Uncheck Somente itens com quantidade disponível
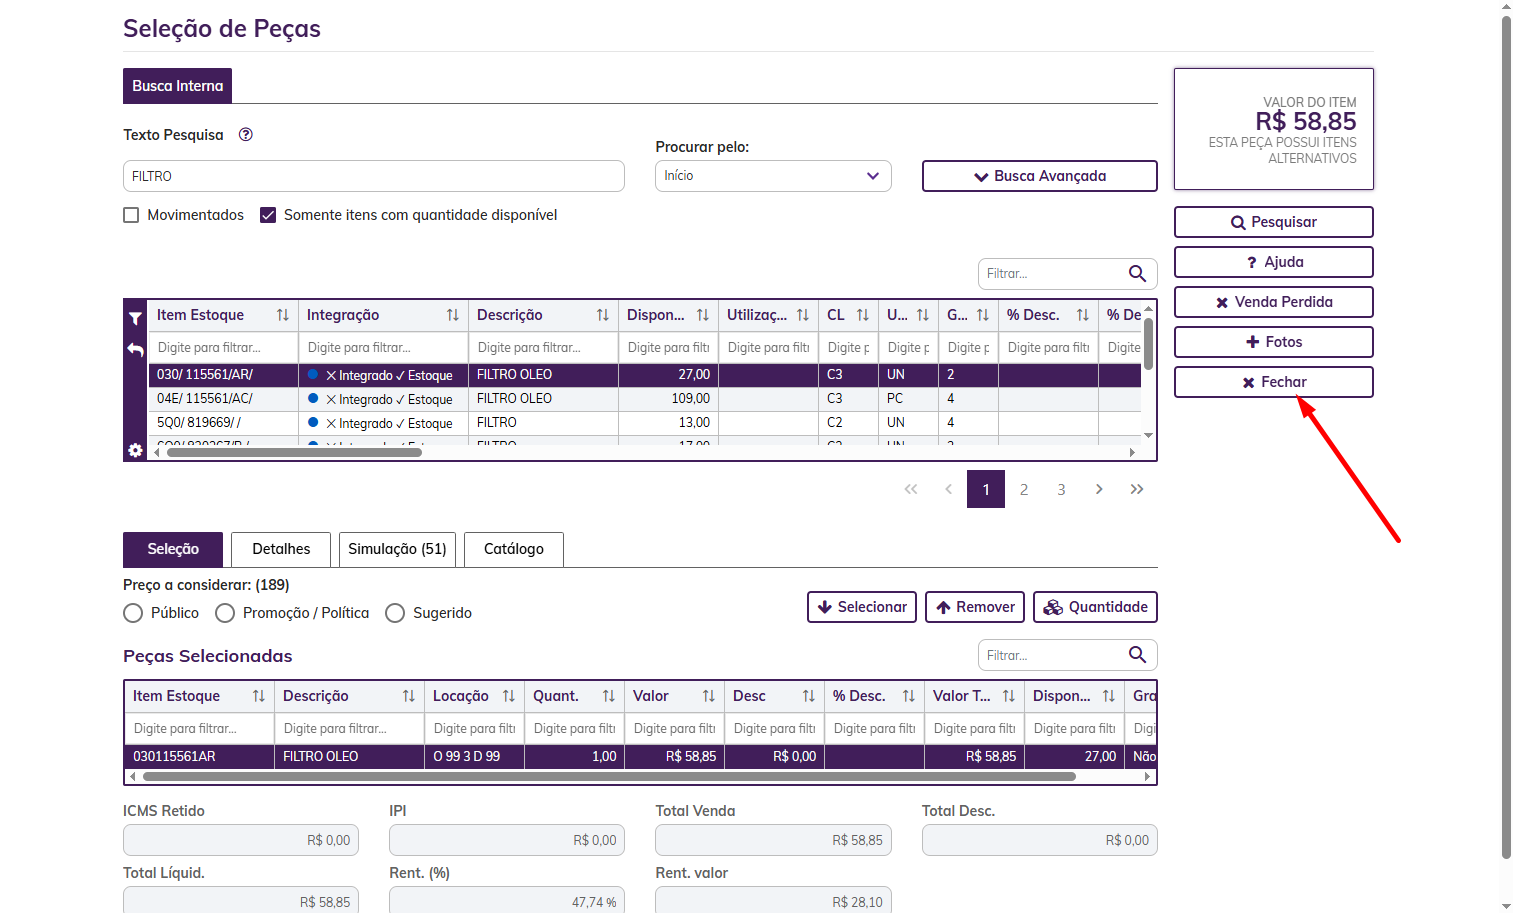Screen dimensions: 1513x913 coord(268,215)
